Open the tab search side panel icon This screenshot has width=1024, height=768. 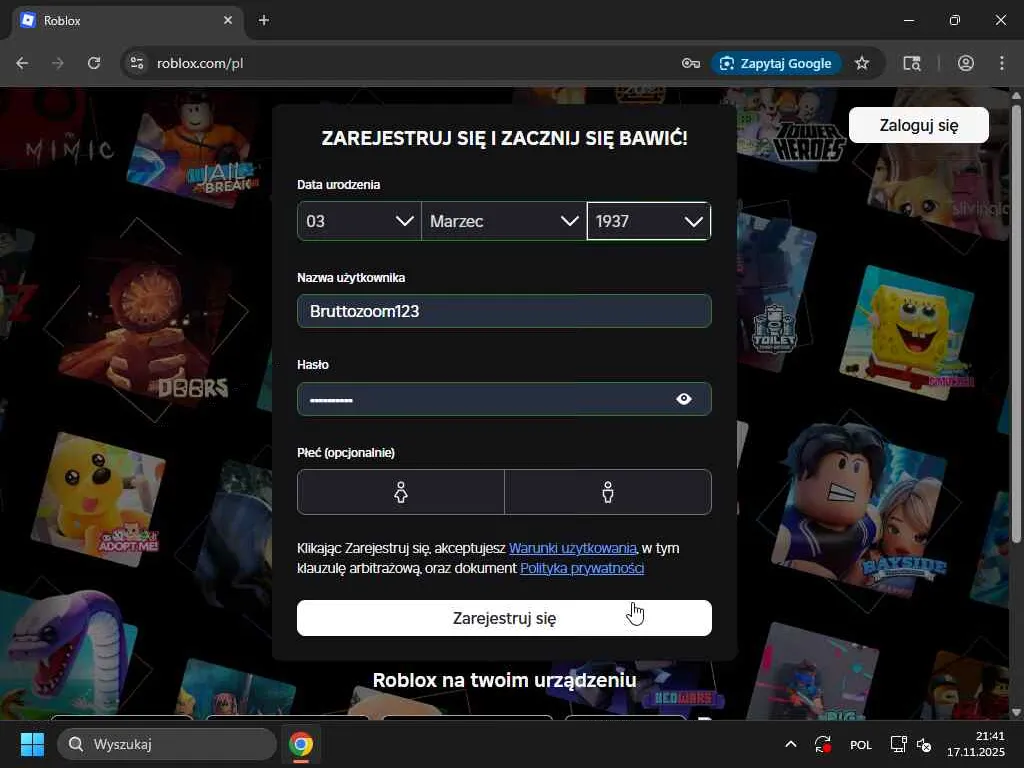coord(912,63)
